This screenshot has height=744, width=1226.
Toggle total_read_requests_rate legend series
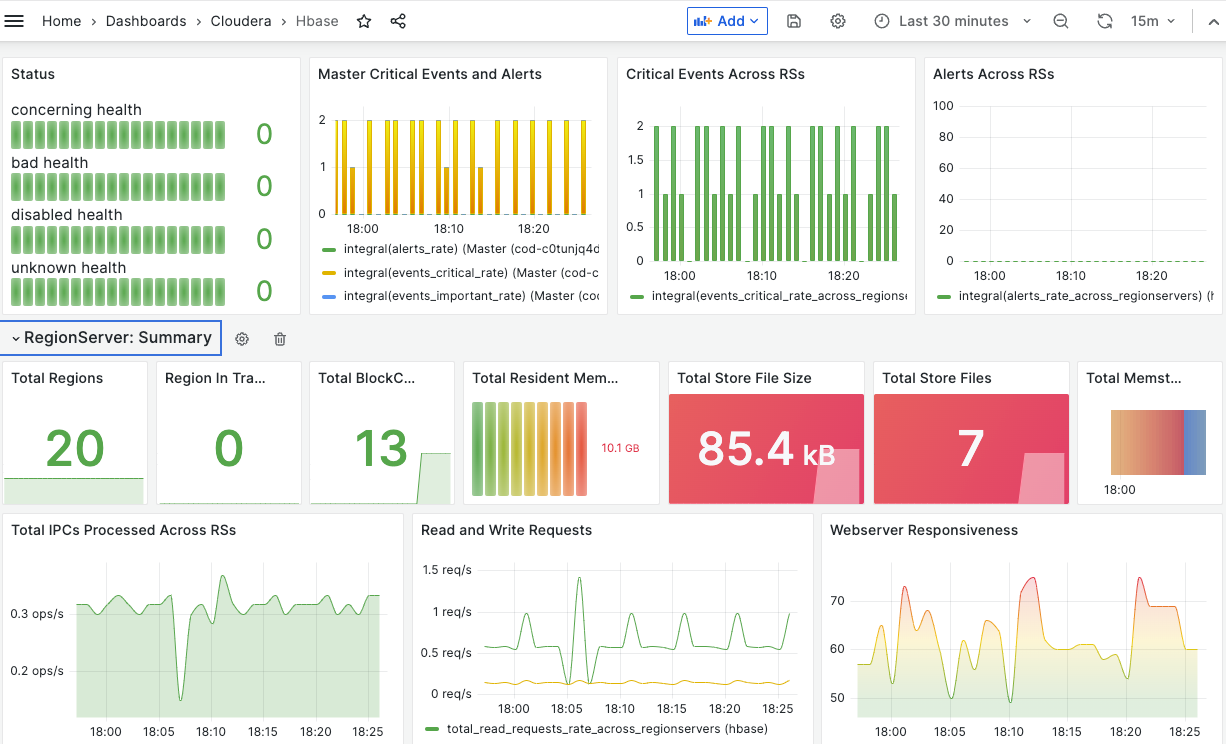[x=598, y=730]
